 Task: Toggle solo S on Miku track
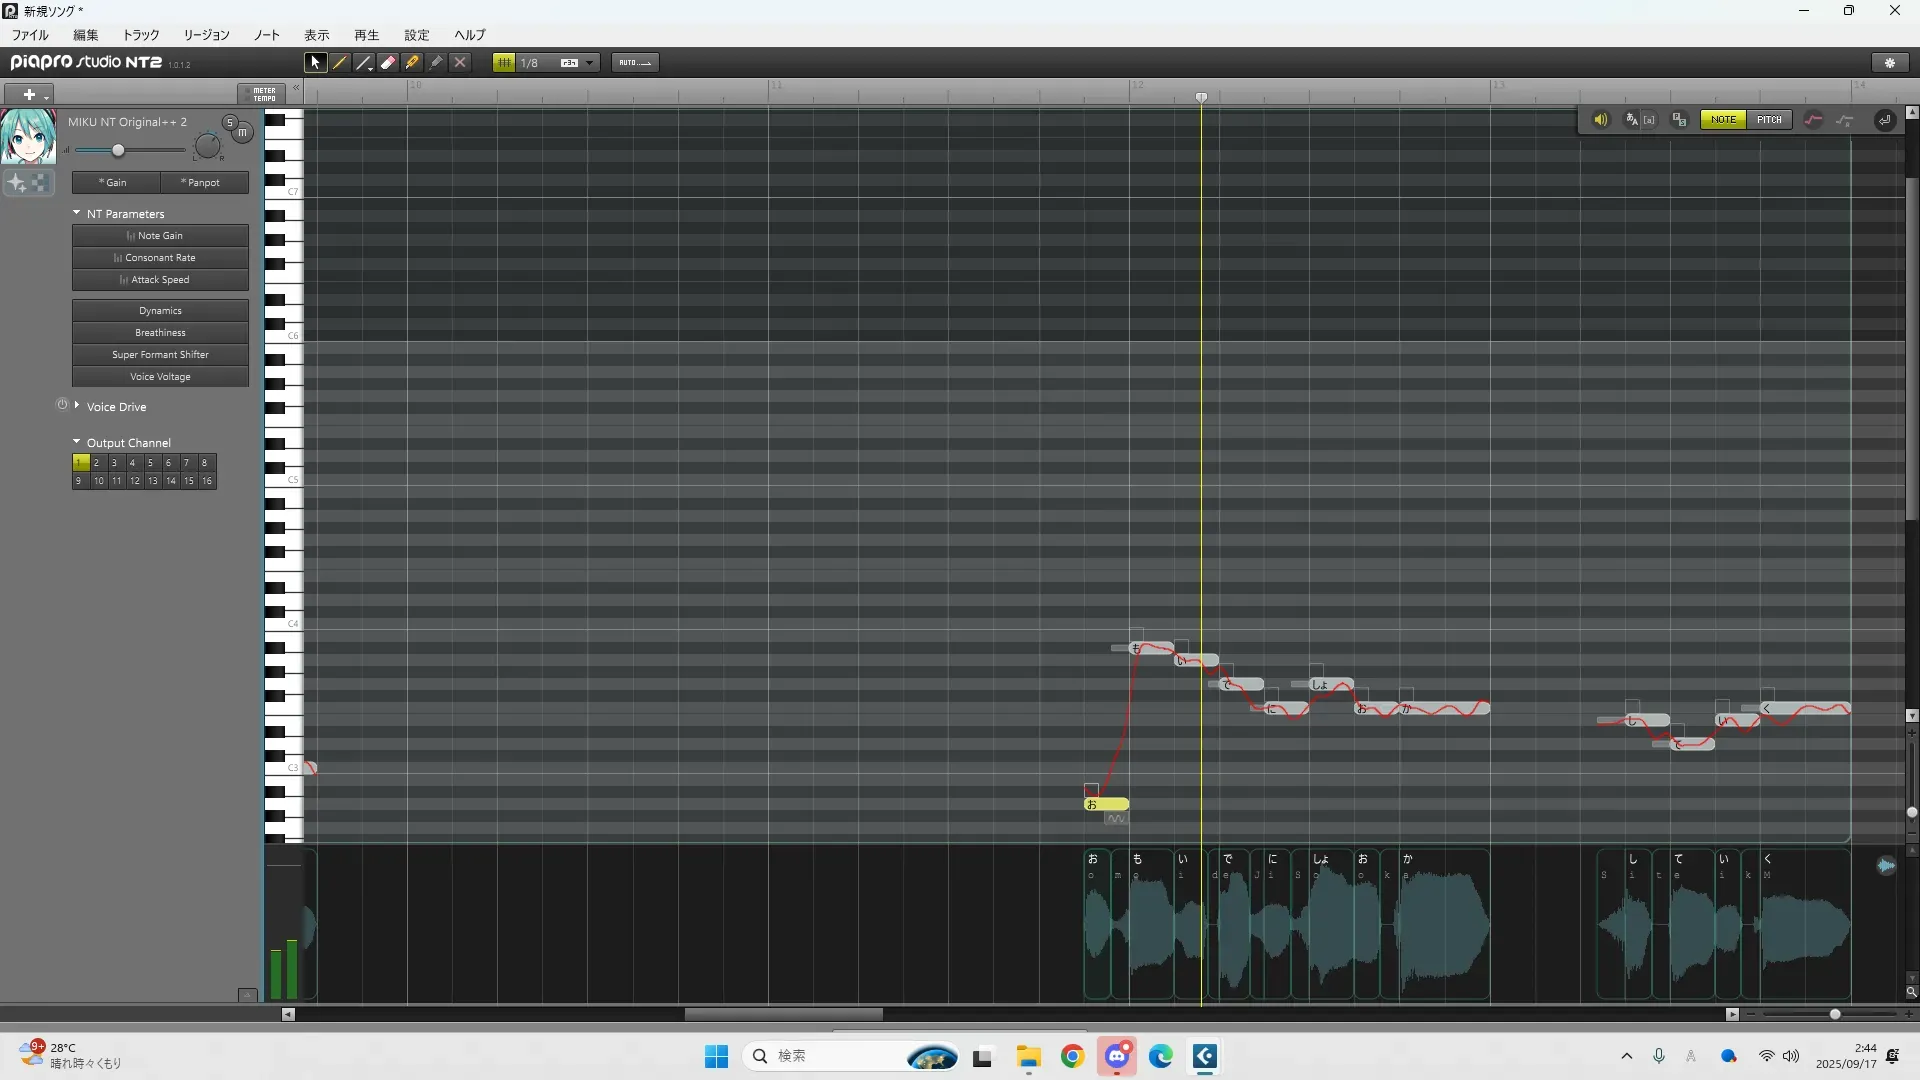click(x=229, y=123)
